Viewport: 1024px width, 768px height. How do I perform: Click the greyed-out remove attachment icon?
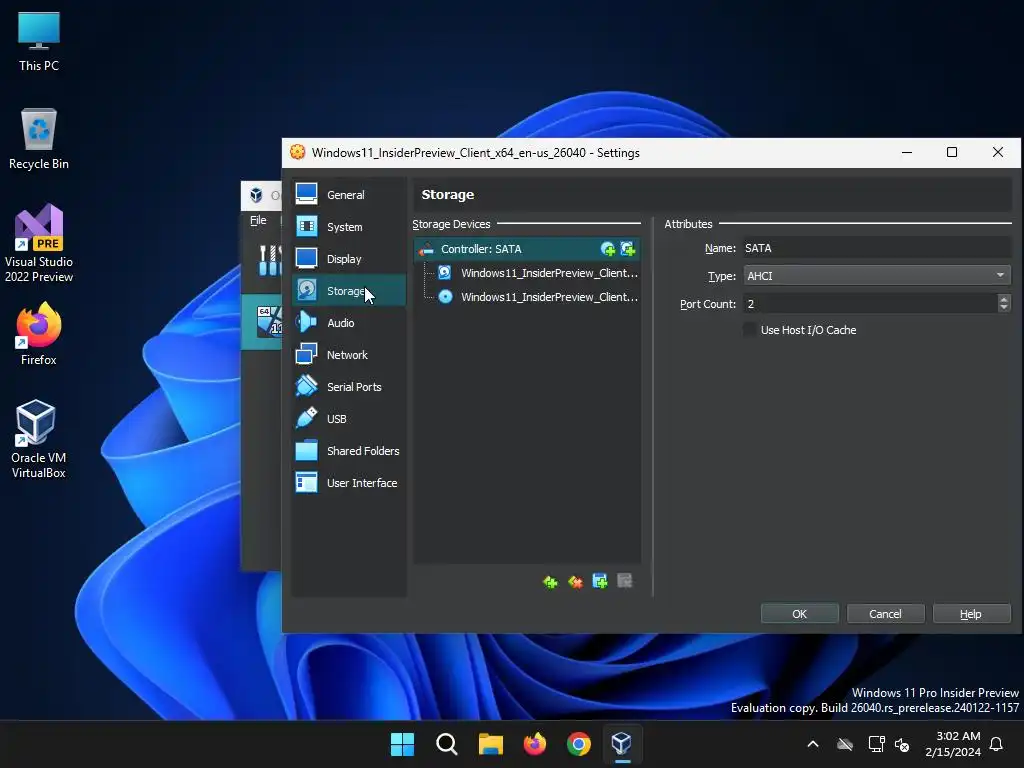[624, 581]
